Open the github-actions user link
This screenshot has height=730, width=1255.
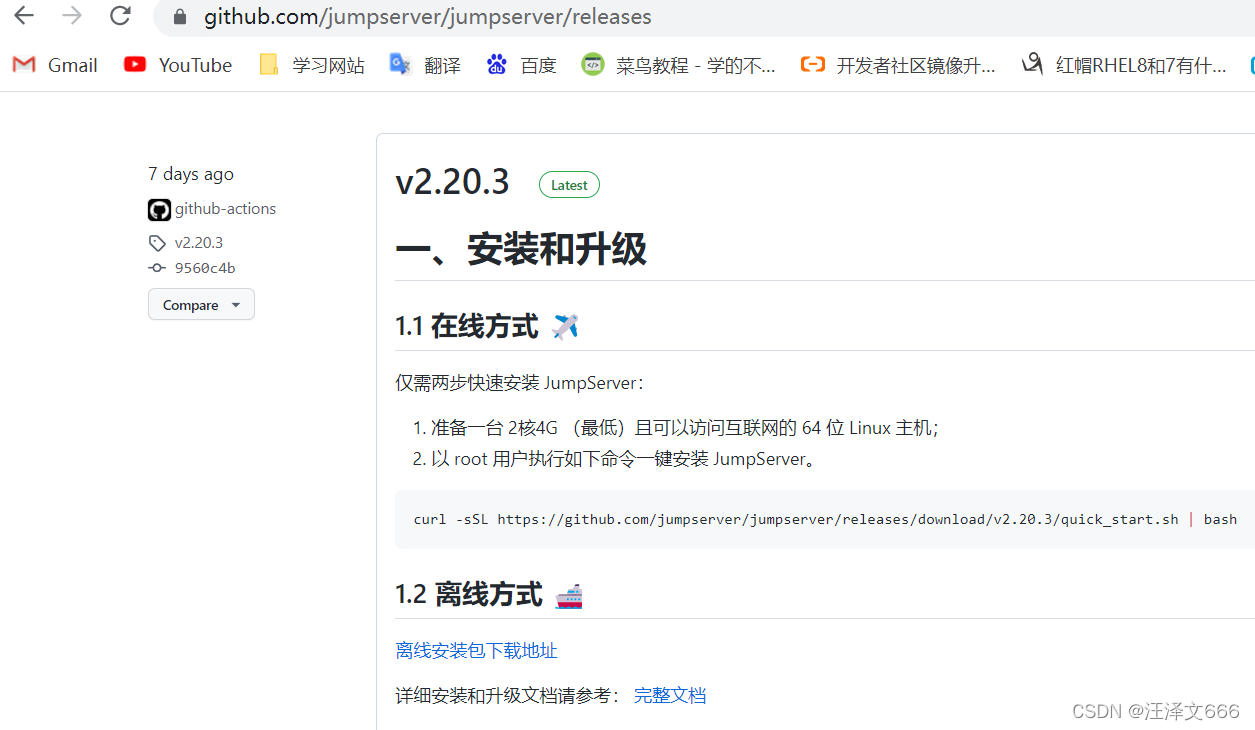[225, 209]
